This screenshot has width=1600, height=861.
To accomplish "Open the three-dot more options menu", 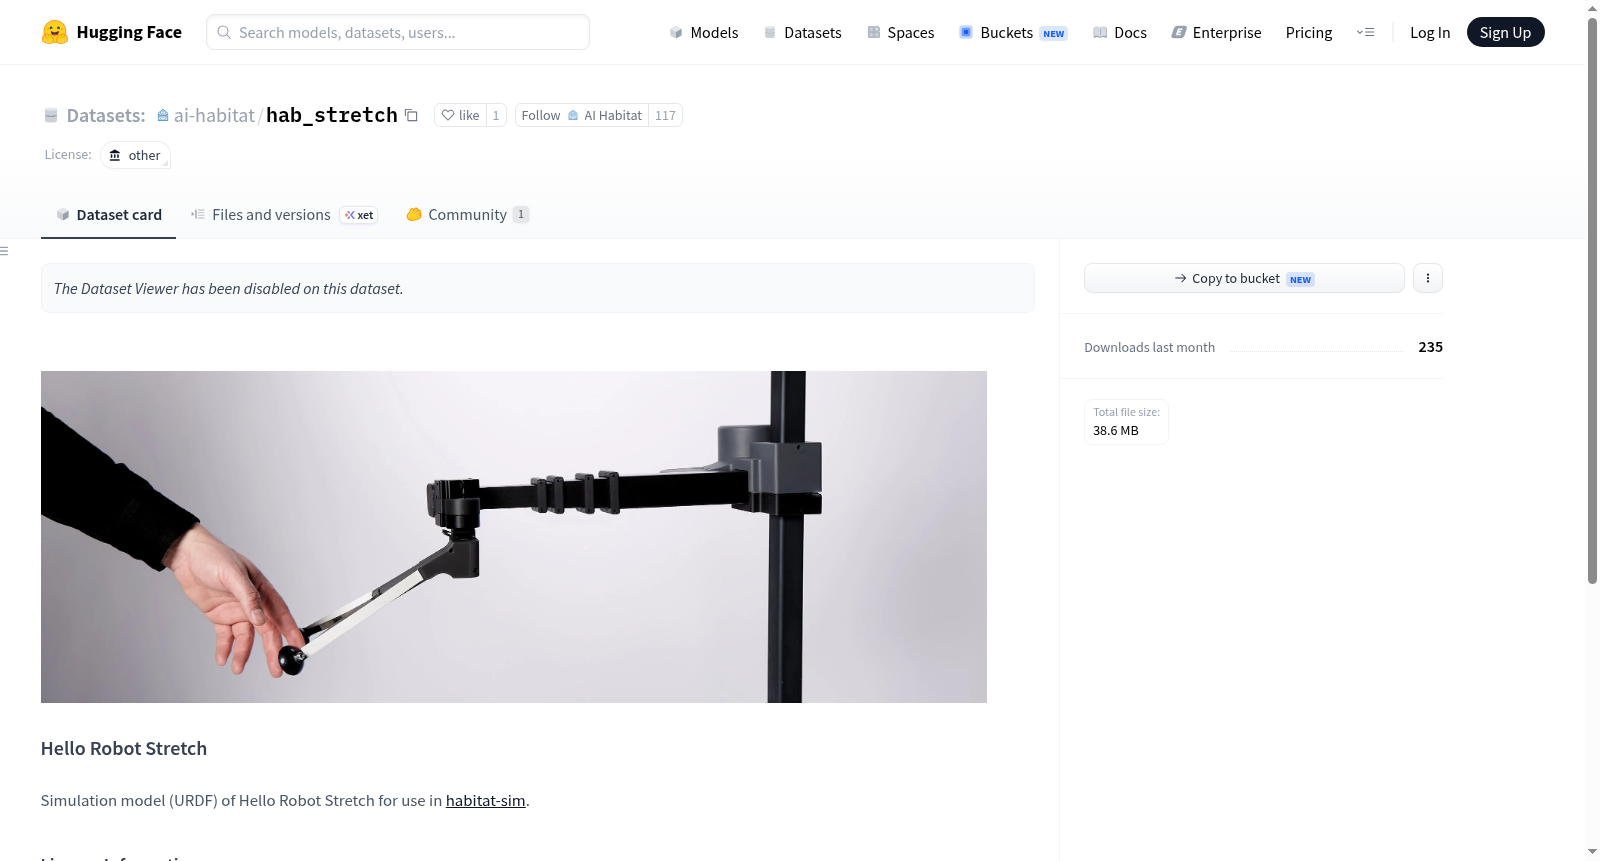I will click(x=1428, y=278).
